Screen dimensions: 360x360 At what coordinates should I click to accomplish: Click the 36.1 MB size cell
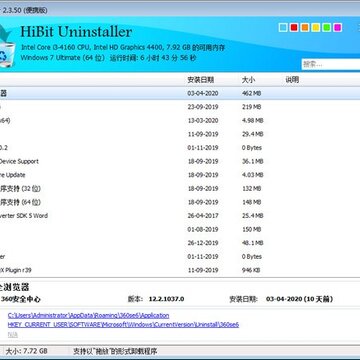click(x=253, y=161)
